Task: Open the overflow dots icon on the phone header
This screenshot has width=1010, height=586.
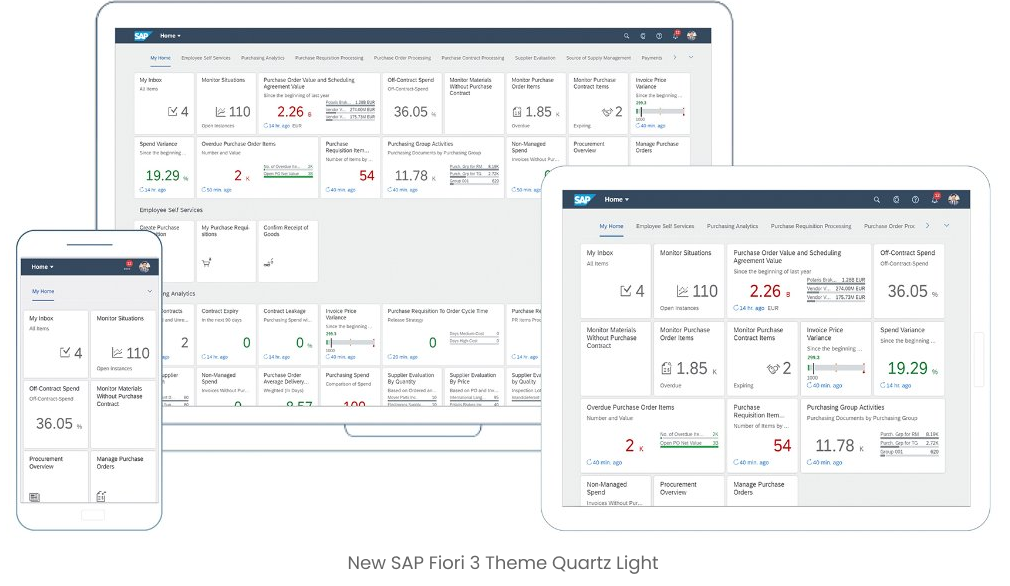Action: [x=128, y=267]
